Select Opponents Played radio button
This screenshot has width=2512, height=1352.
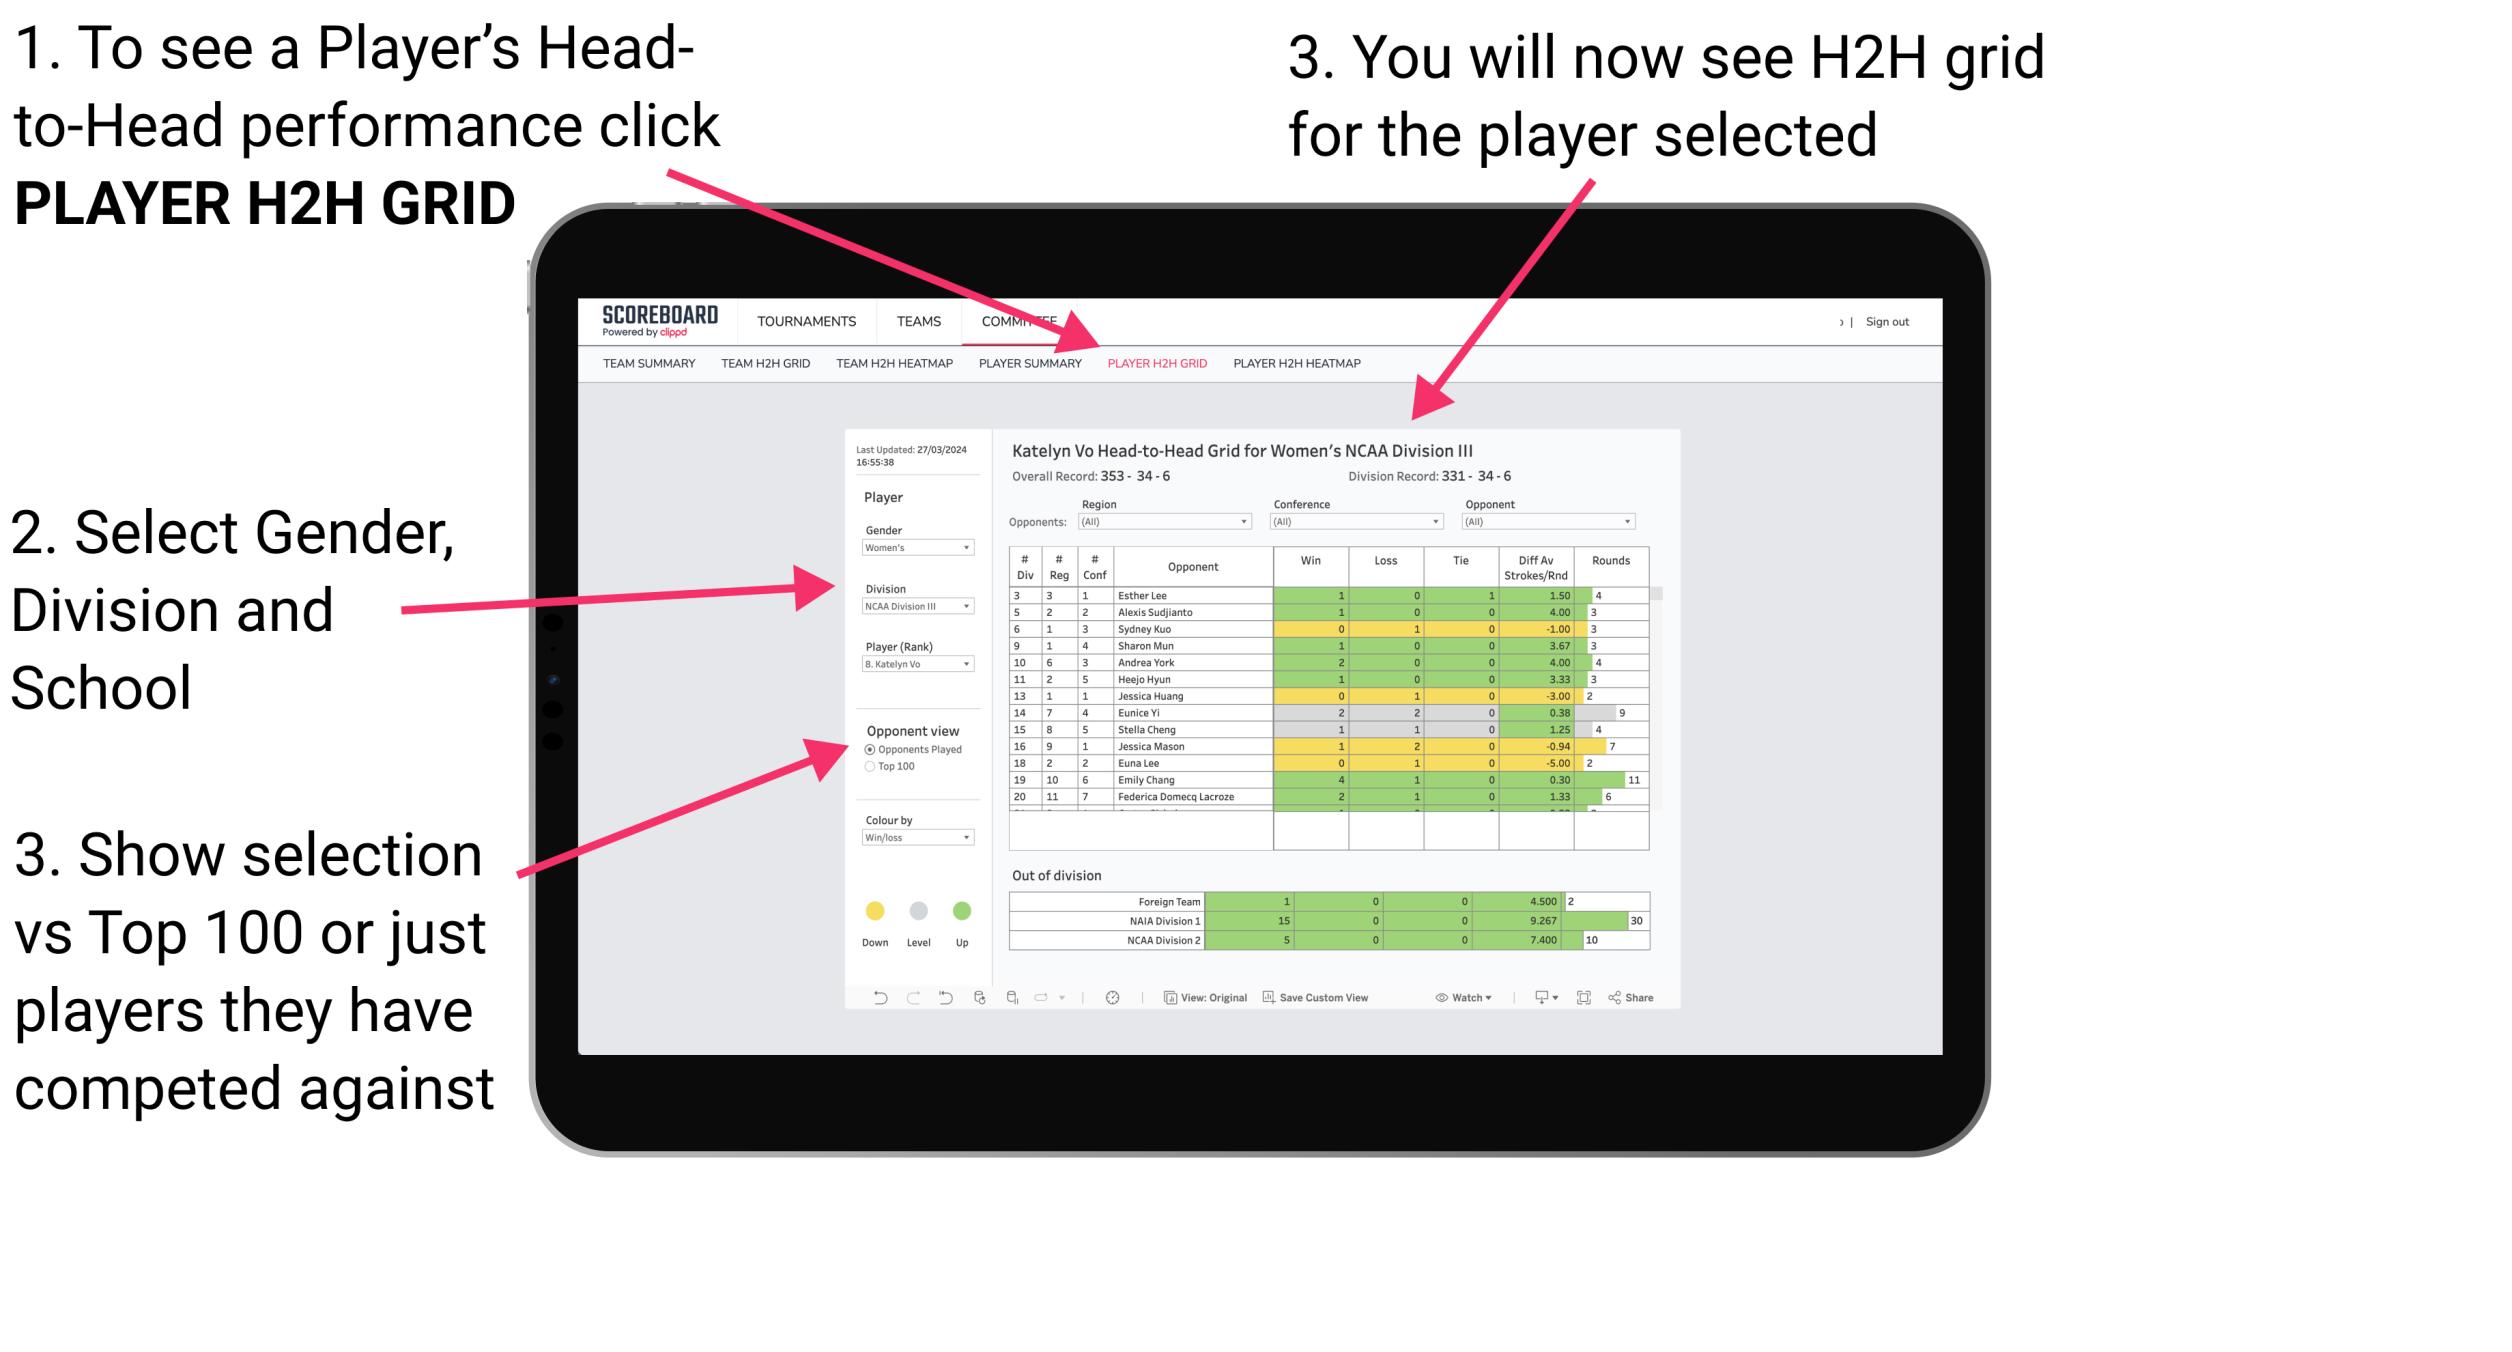pyautogui.click(x=869, y=749)
